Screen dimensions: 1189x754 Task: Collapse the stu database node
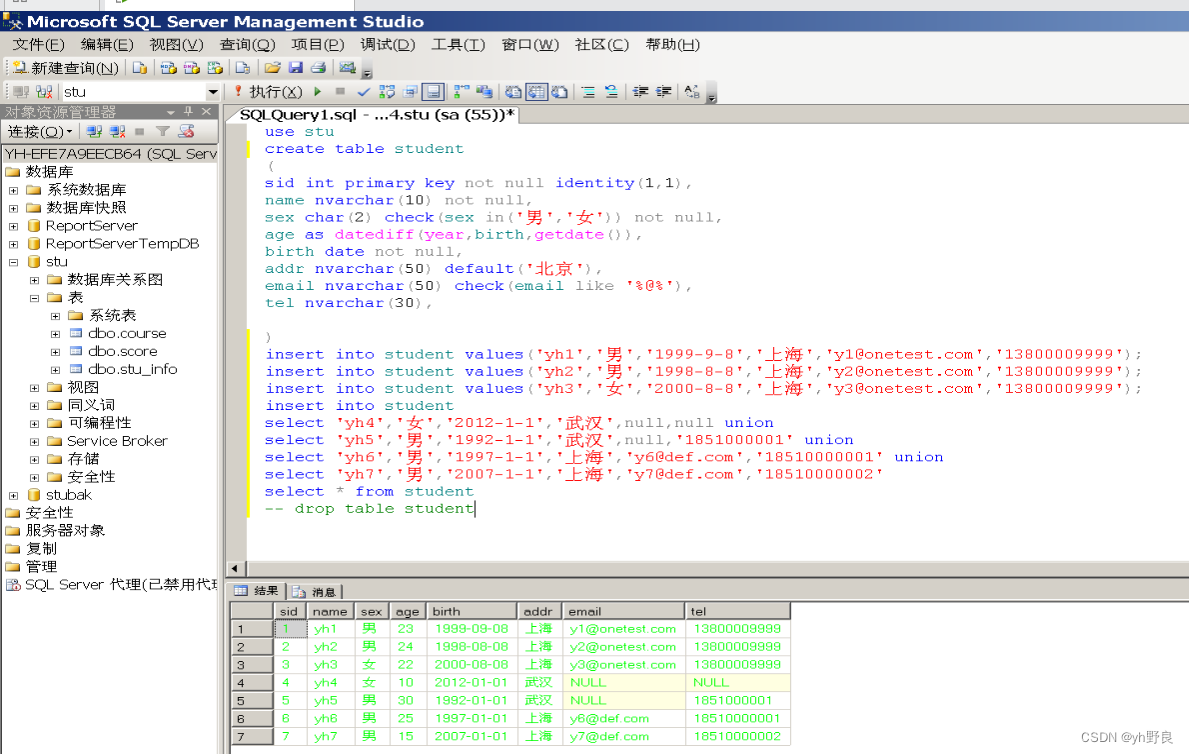click(13, 262)
